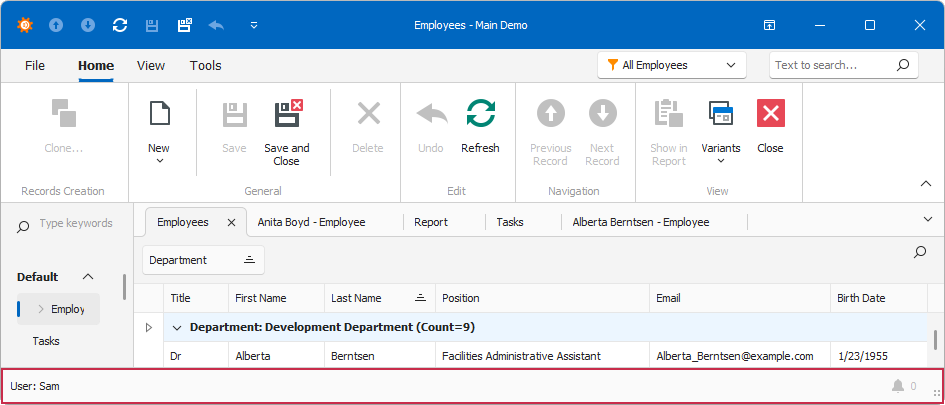This screenshot has height=405, width=945.
Task: Expand the Employee navigation tree item
Action: [x=41, y=309]
